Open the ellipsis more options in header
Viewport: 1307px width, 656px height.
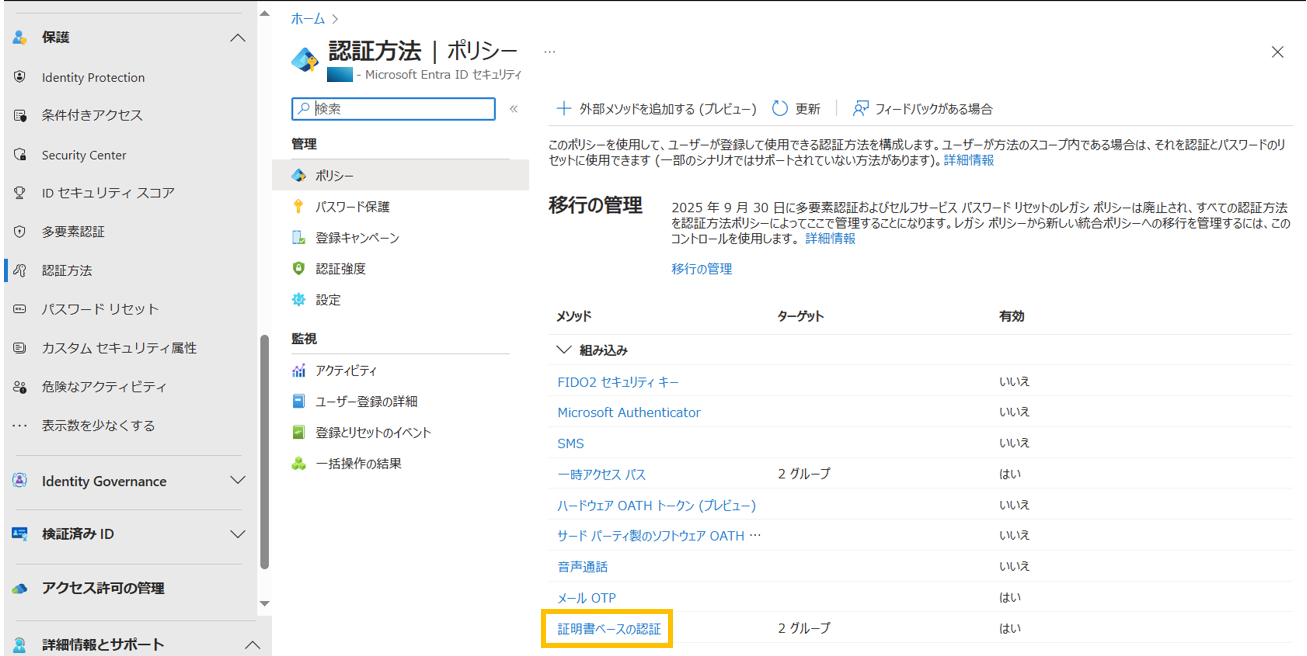[x=550, y=51]
